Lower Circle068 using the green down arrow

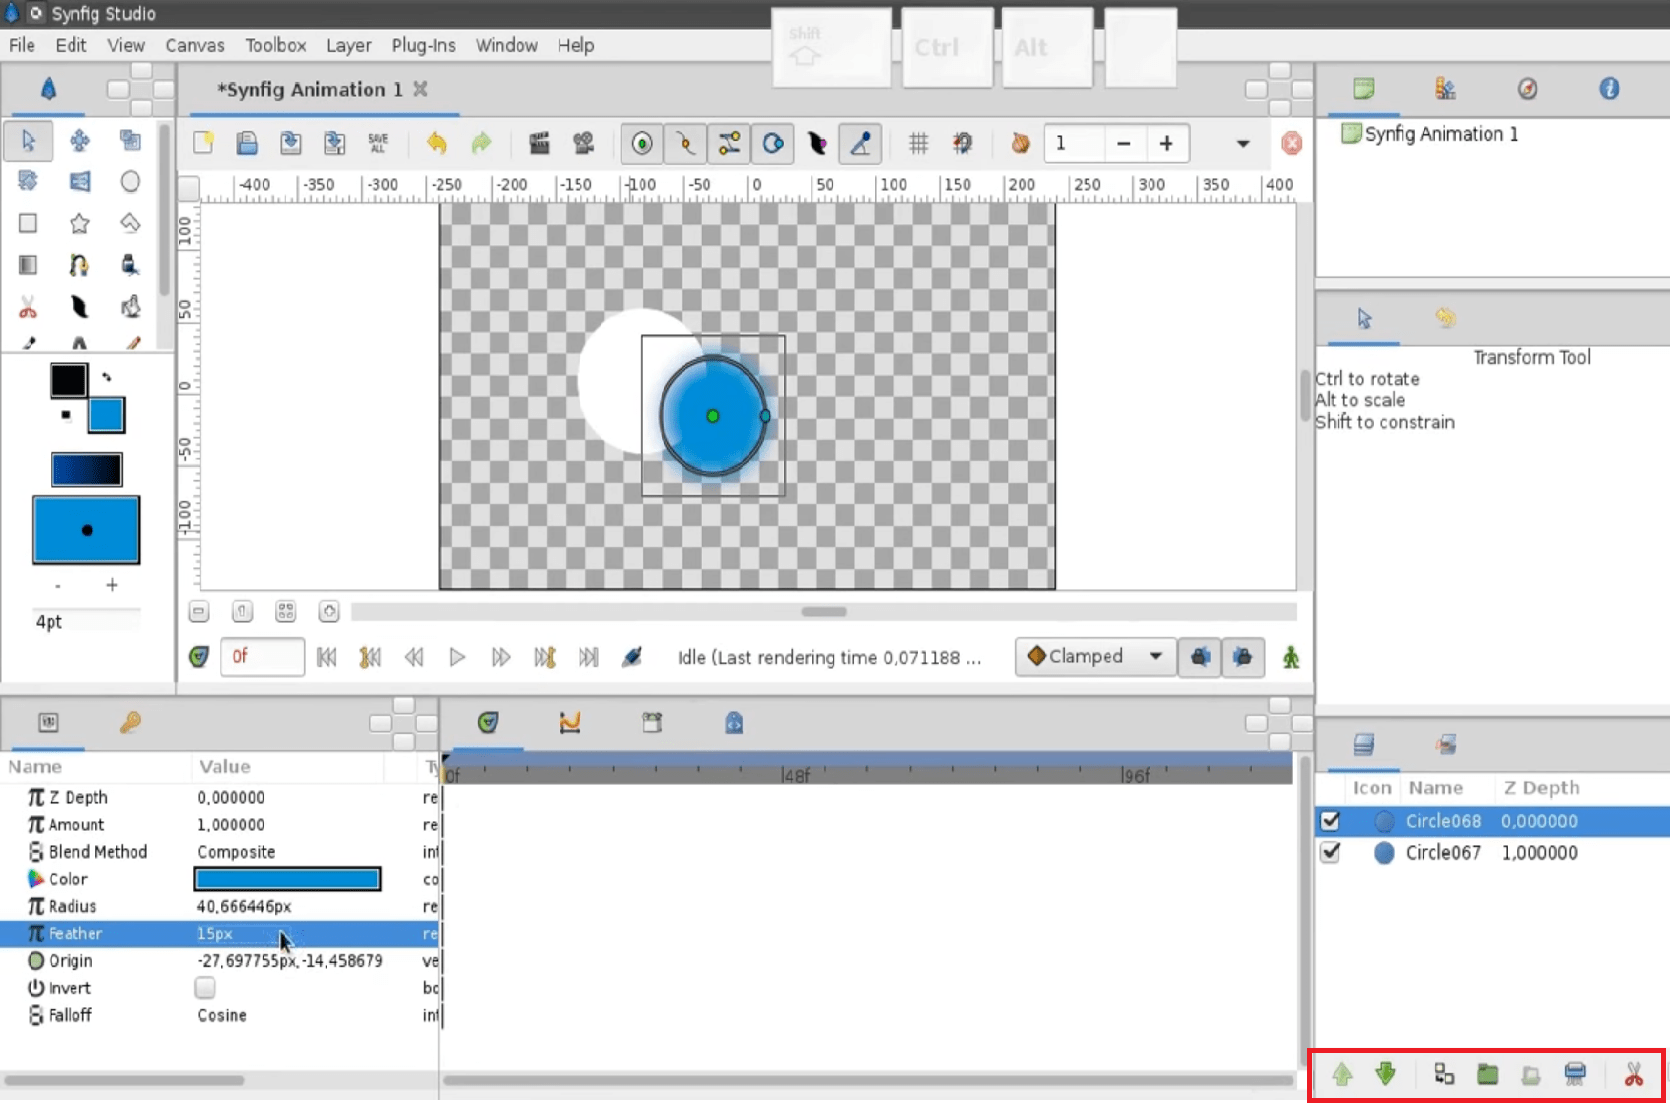tap(1386, 1074)
